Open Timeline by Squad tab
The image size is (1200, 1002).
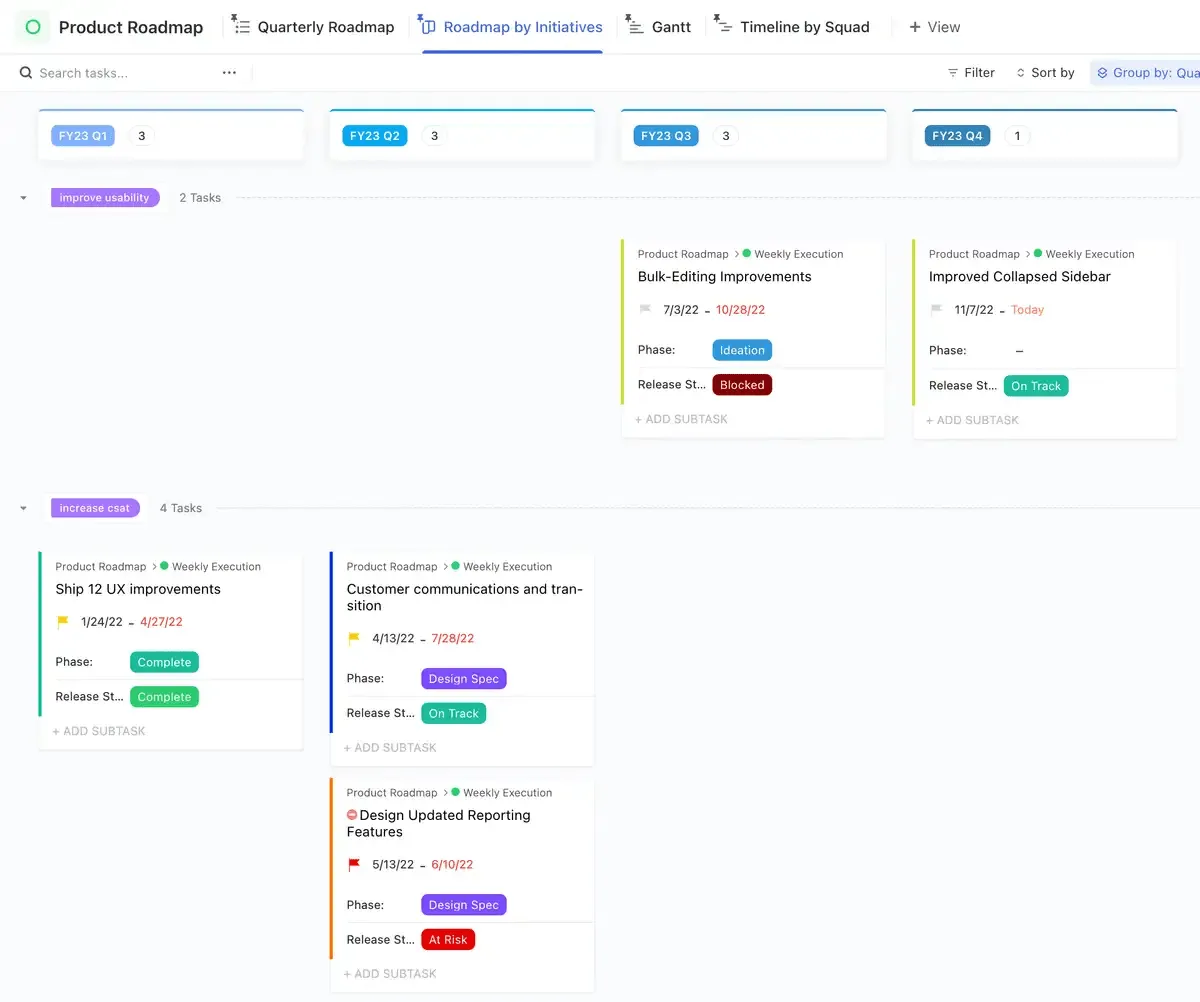(x=792, y=27)
